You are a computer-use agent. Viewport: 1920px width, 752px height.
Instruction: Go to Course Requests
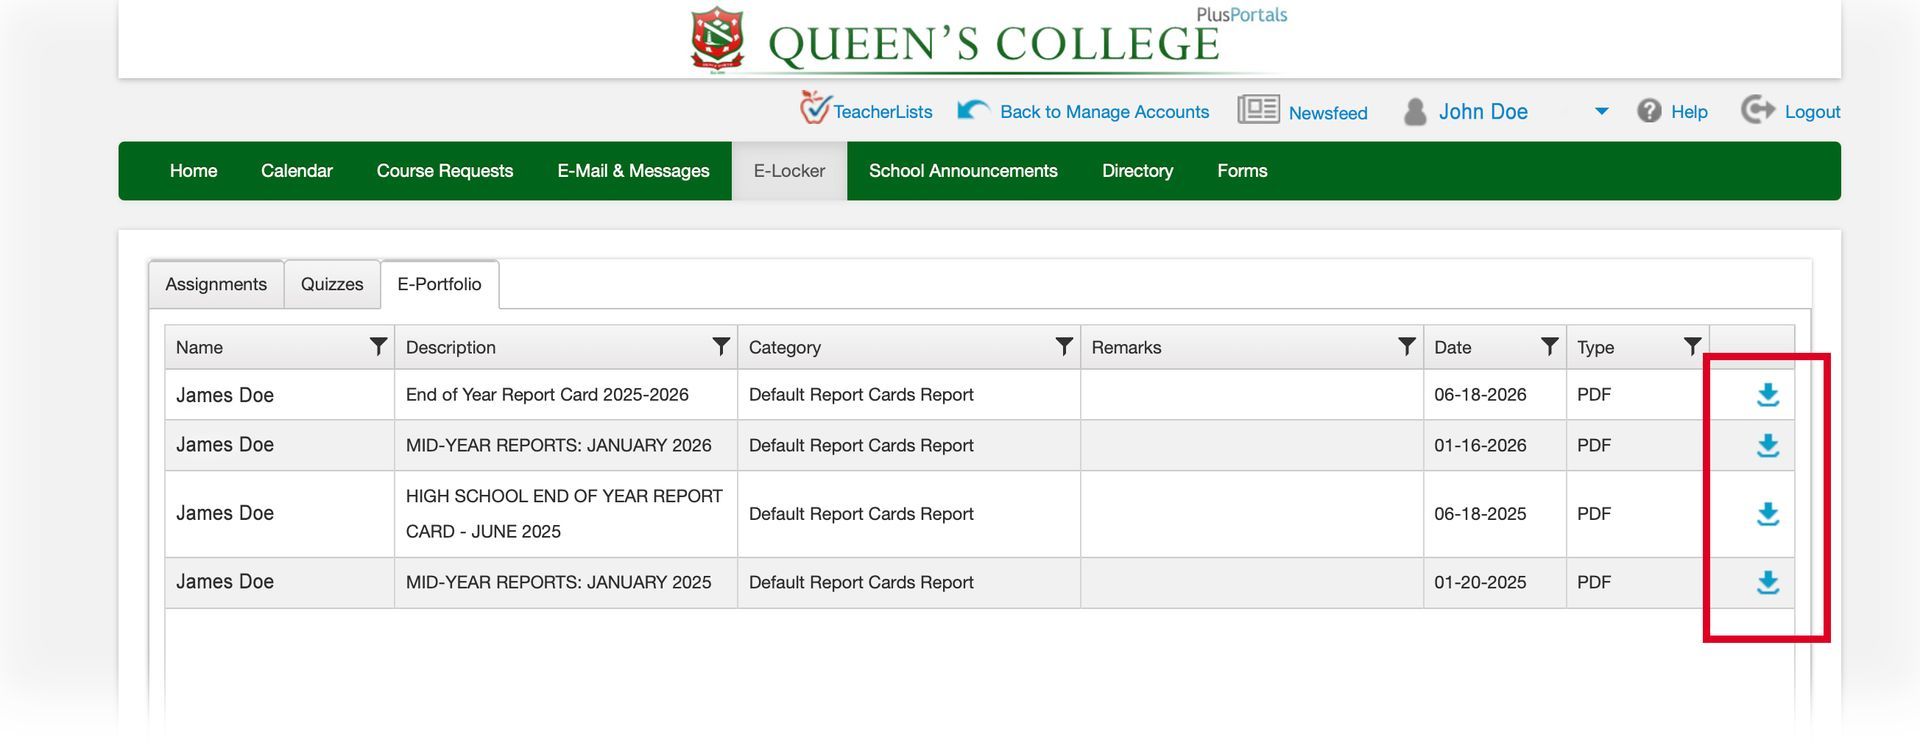point(445,171)
